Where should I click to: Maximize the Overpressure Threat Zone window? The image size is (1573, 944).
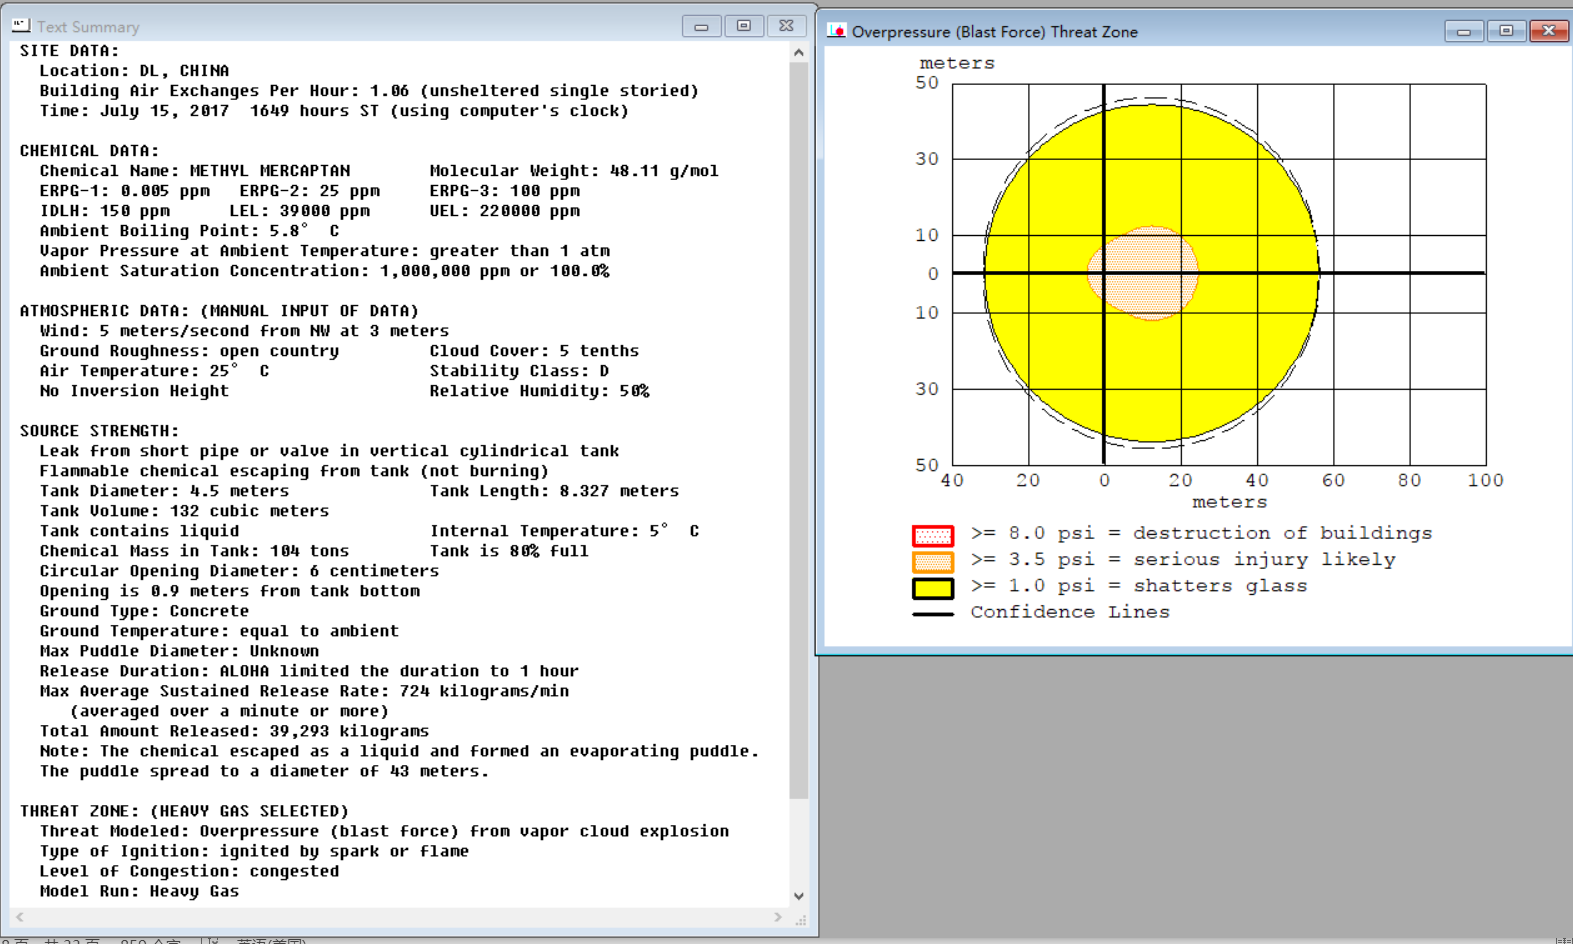pos(1506,31)
